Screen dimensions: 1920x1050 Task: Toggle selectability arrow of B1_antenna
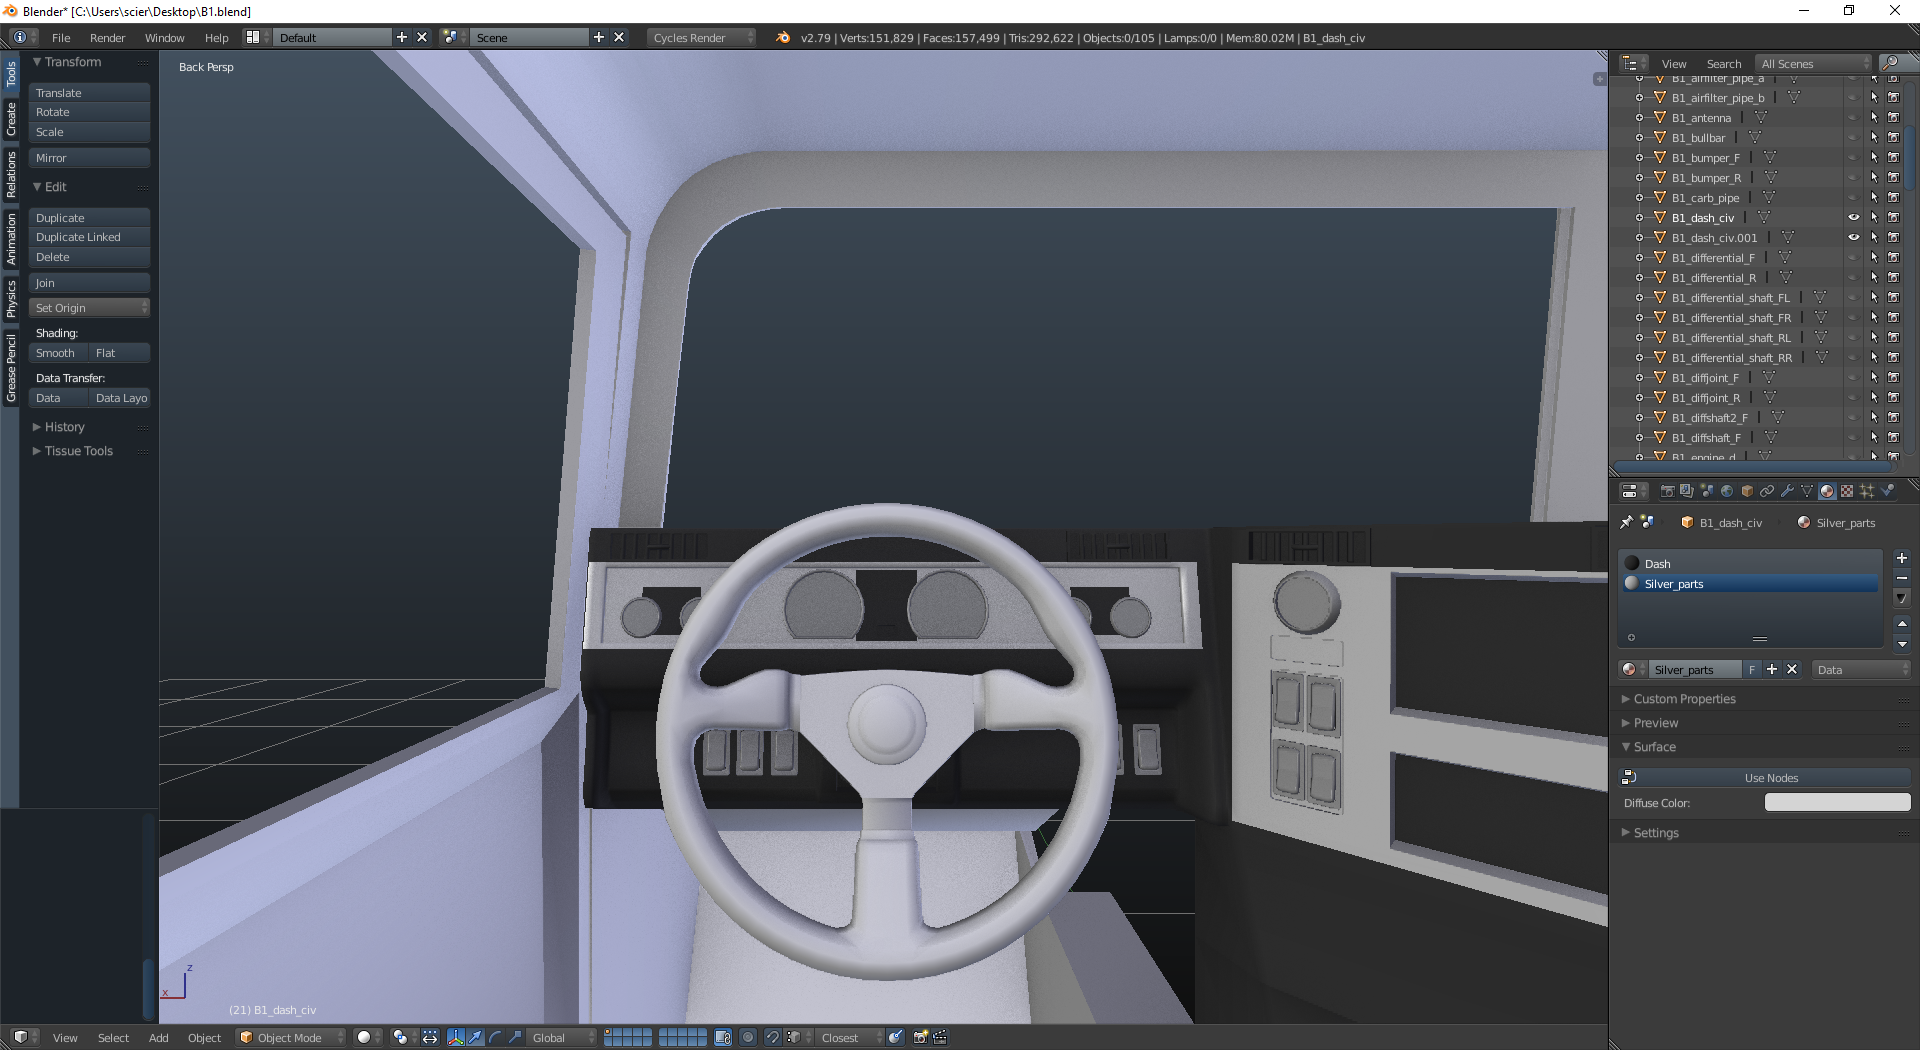point(1873,117)
